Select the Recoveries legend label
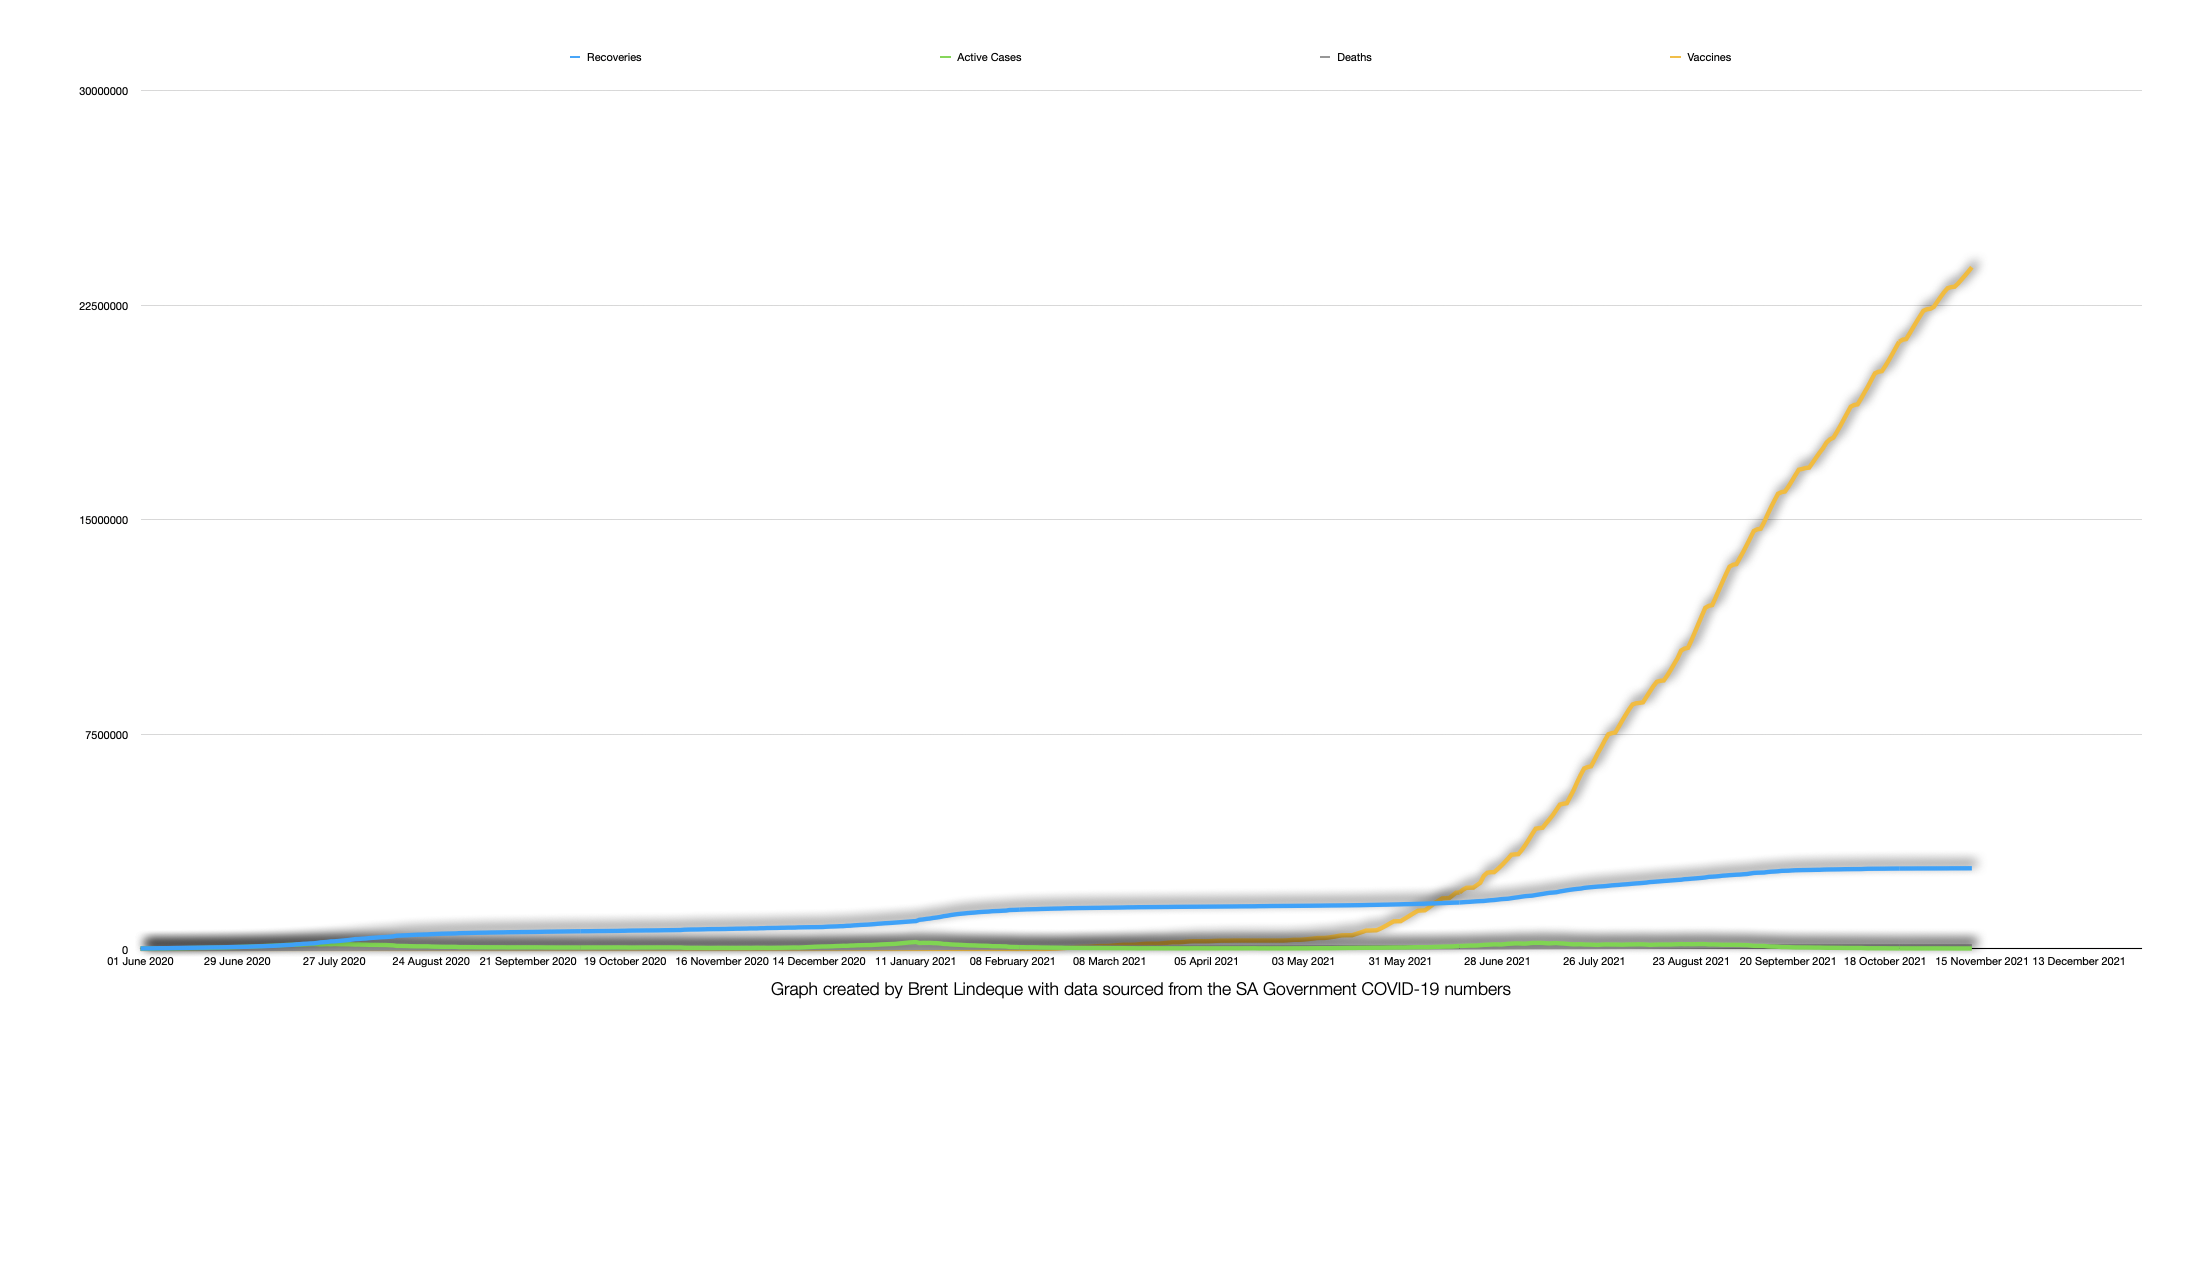Screen dimensions: 2196x1264 pyautogui.click(x=614, y=58)
